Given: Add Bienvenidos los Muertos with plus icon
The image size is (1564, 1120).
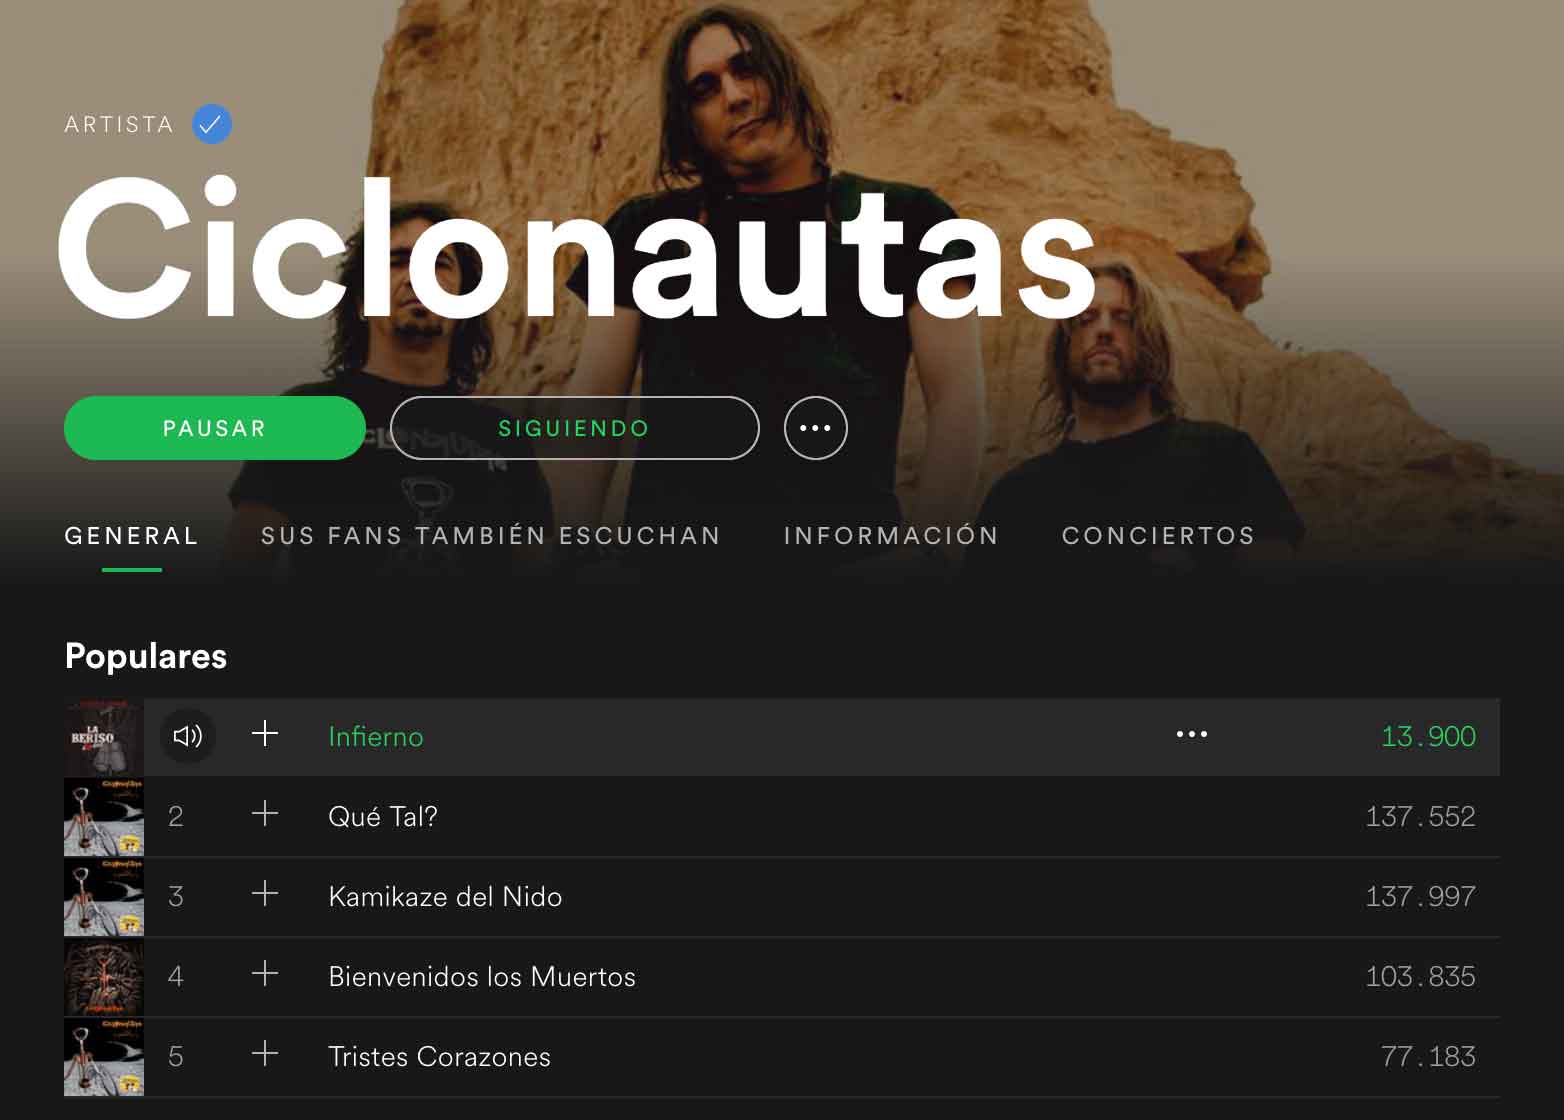Looking at the screenshot, I should pos(265,974).
